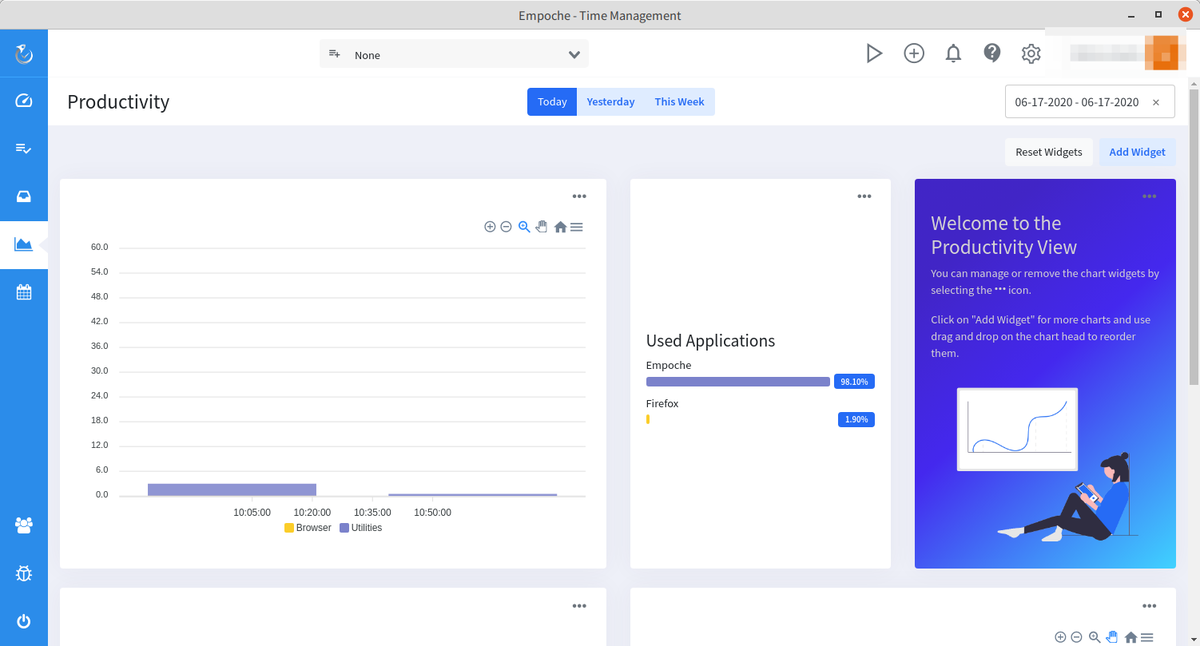Click the Firefox application label
The height and width of the screenshot is (646, 1200).
[x=662, y=403]
